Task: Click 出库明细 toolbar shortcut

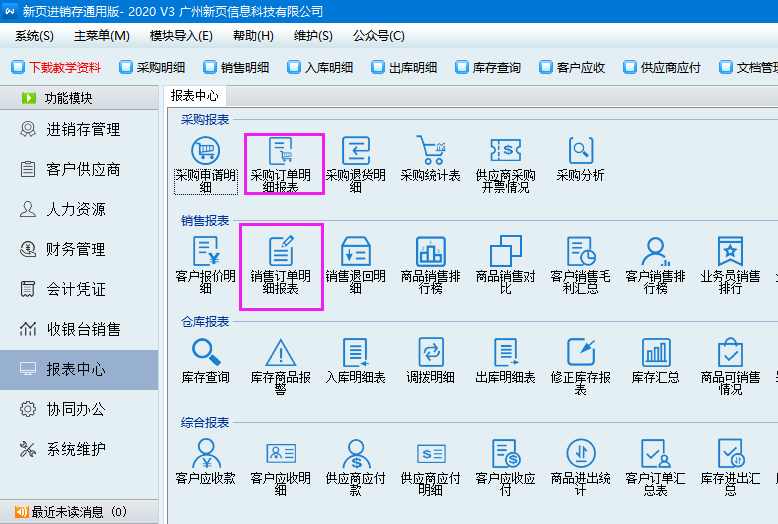Action: 404,67
